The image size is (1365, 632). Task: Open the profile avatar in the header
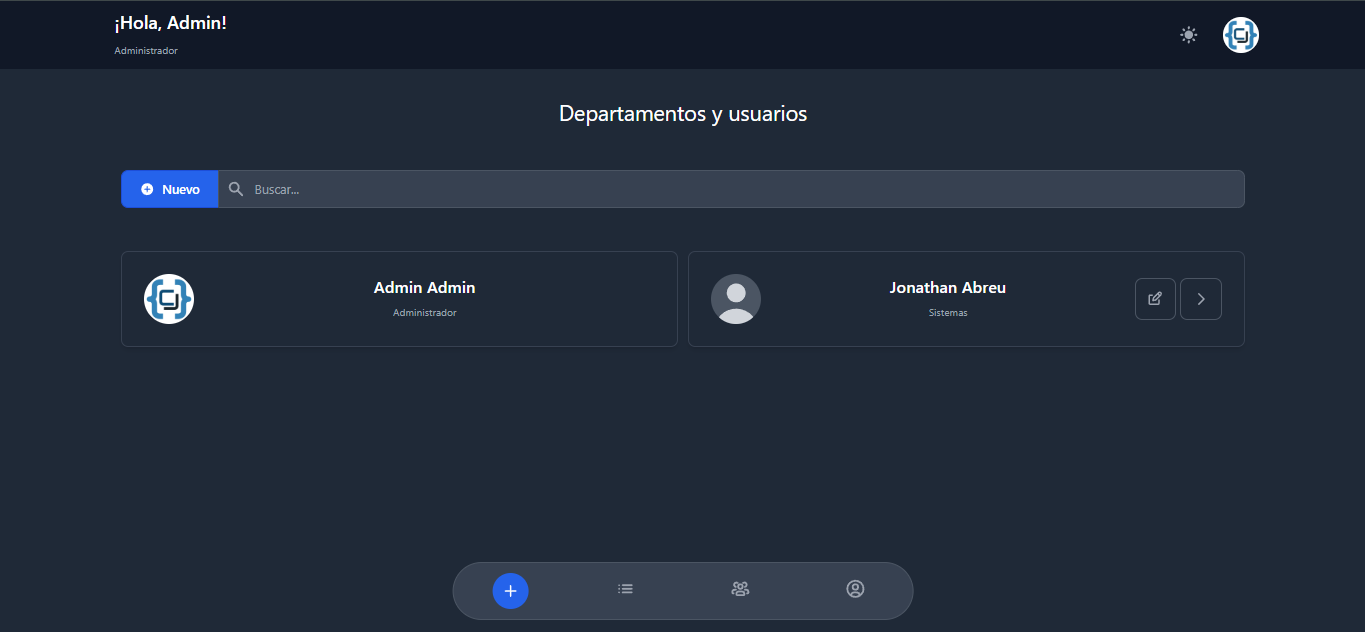pos(1240,35)
